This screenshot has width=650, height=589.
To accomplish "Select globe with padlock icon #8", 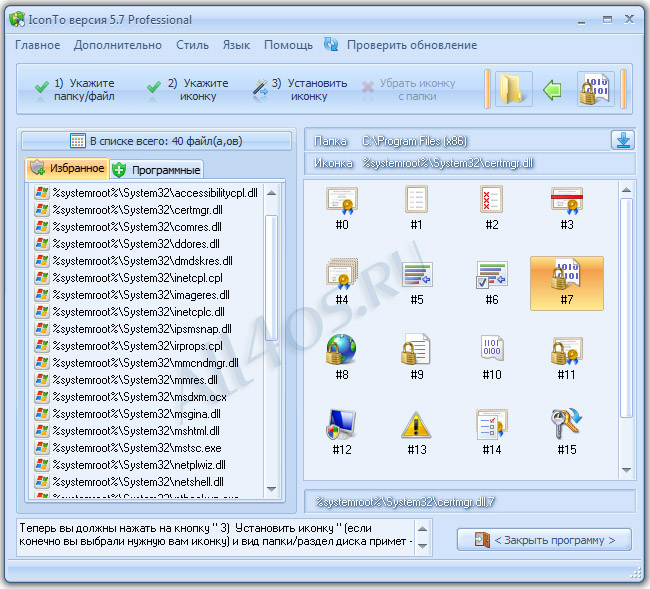I will point(342,358).
